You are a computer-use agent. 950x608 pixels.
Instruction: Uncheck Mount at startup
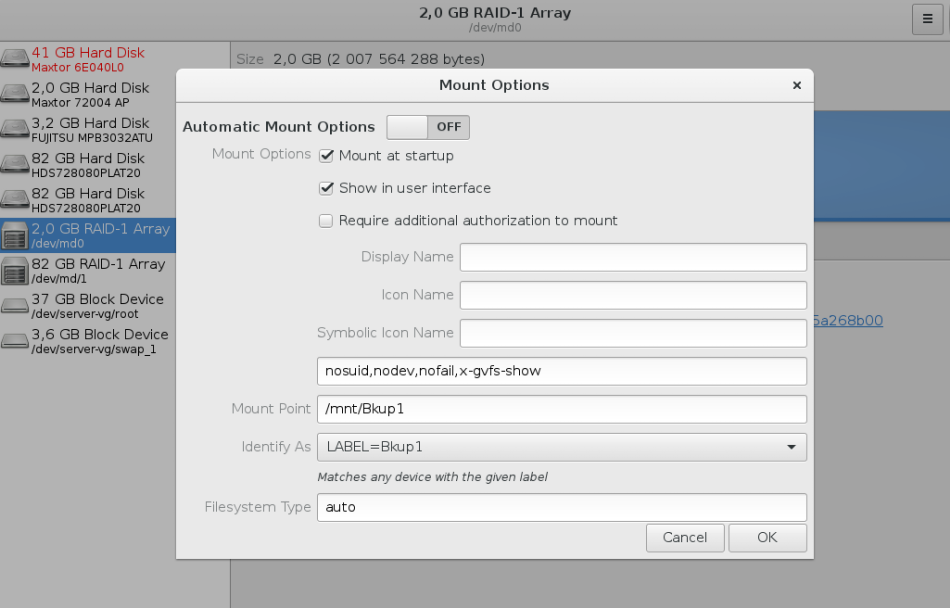click(x=326, y=156)
